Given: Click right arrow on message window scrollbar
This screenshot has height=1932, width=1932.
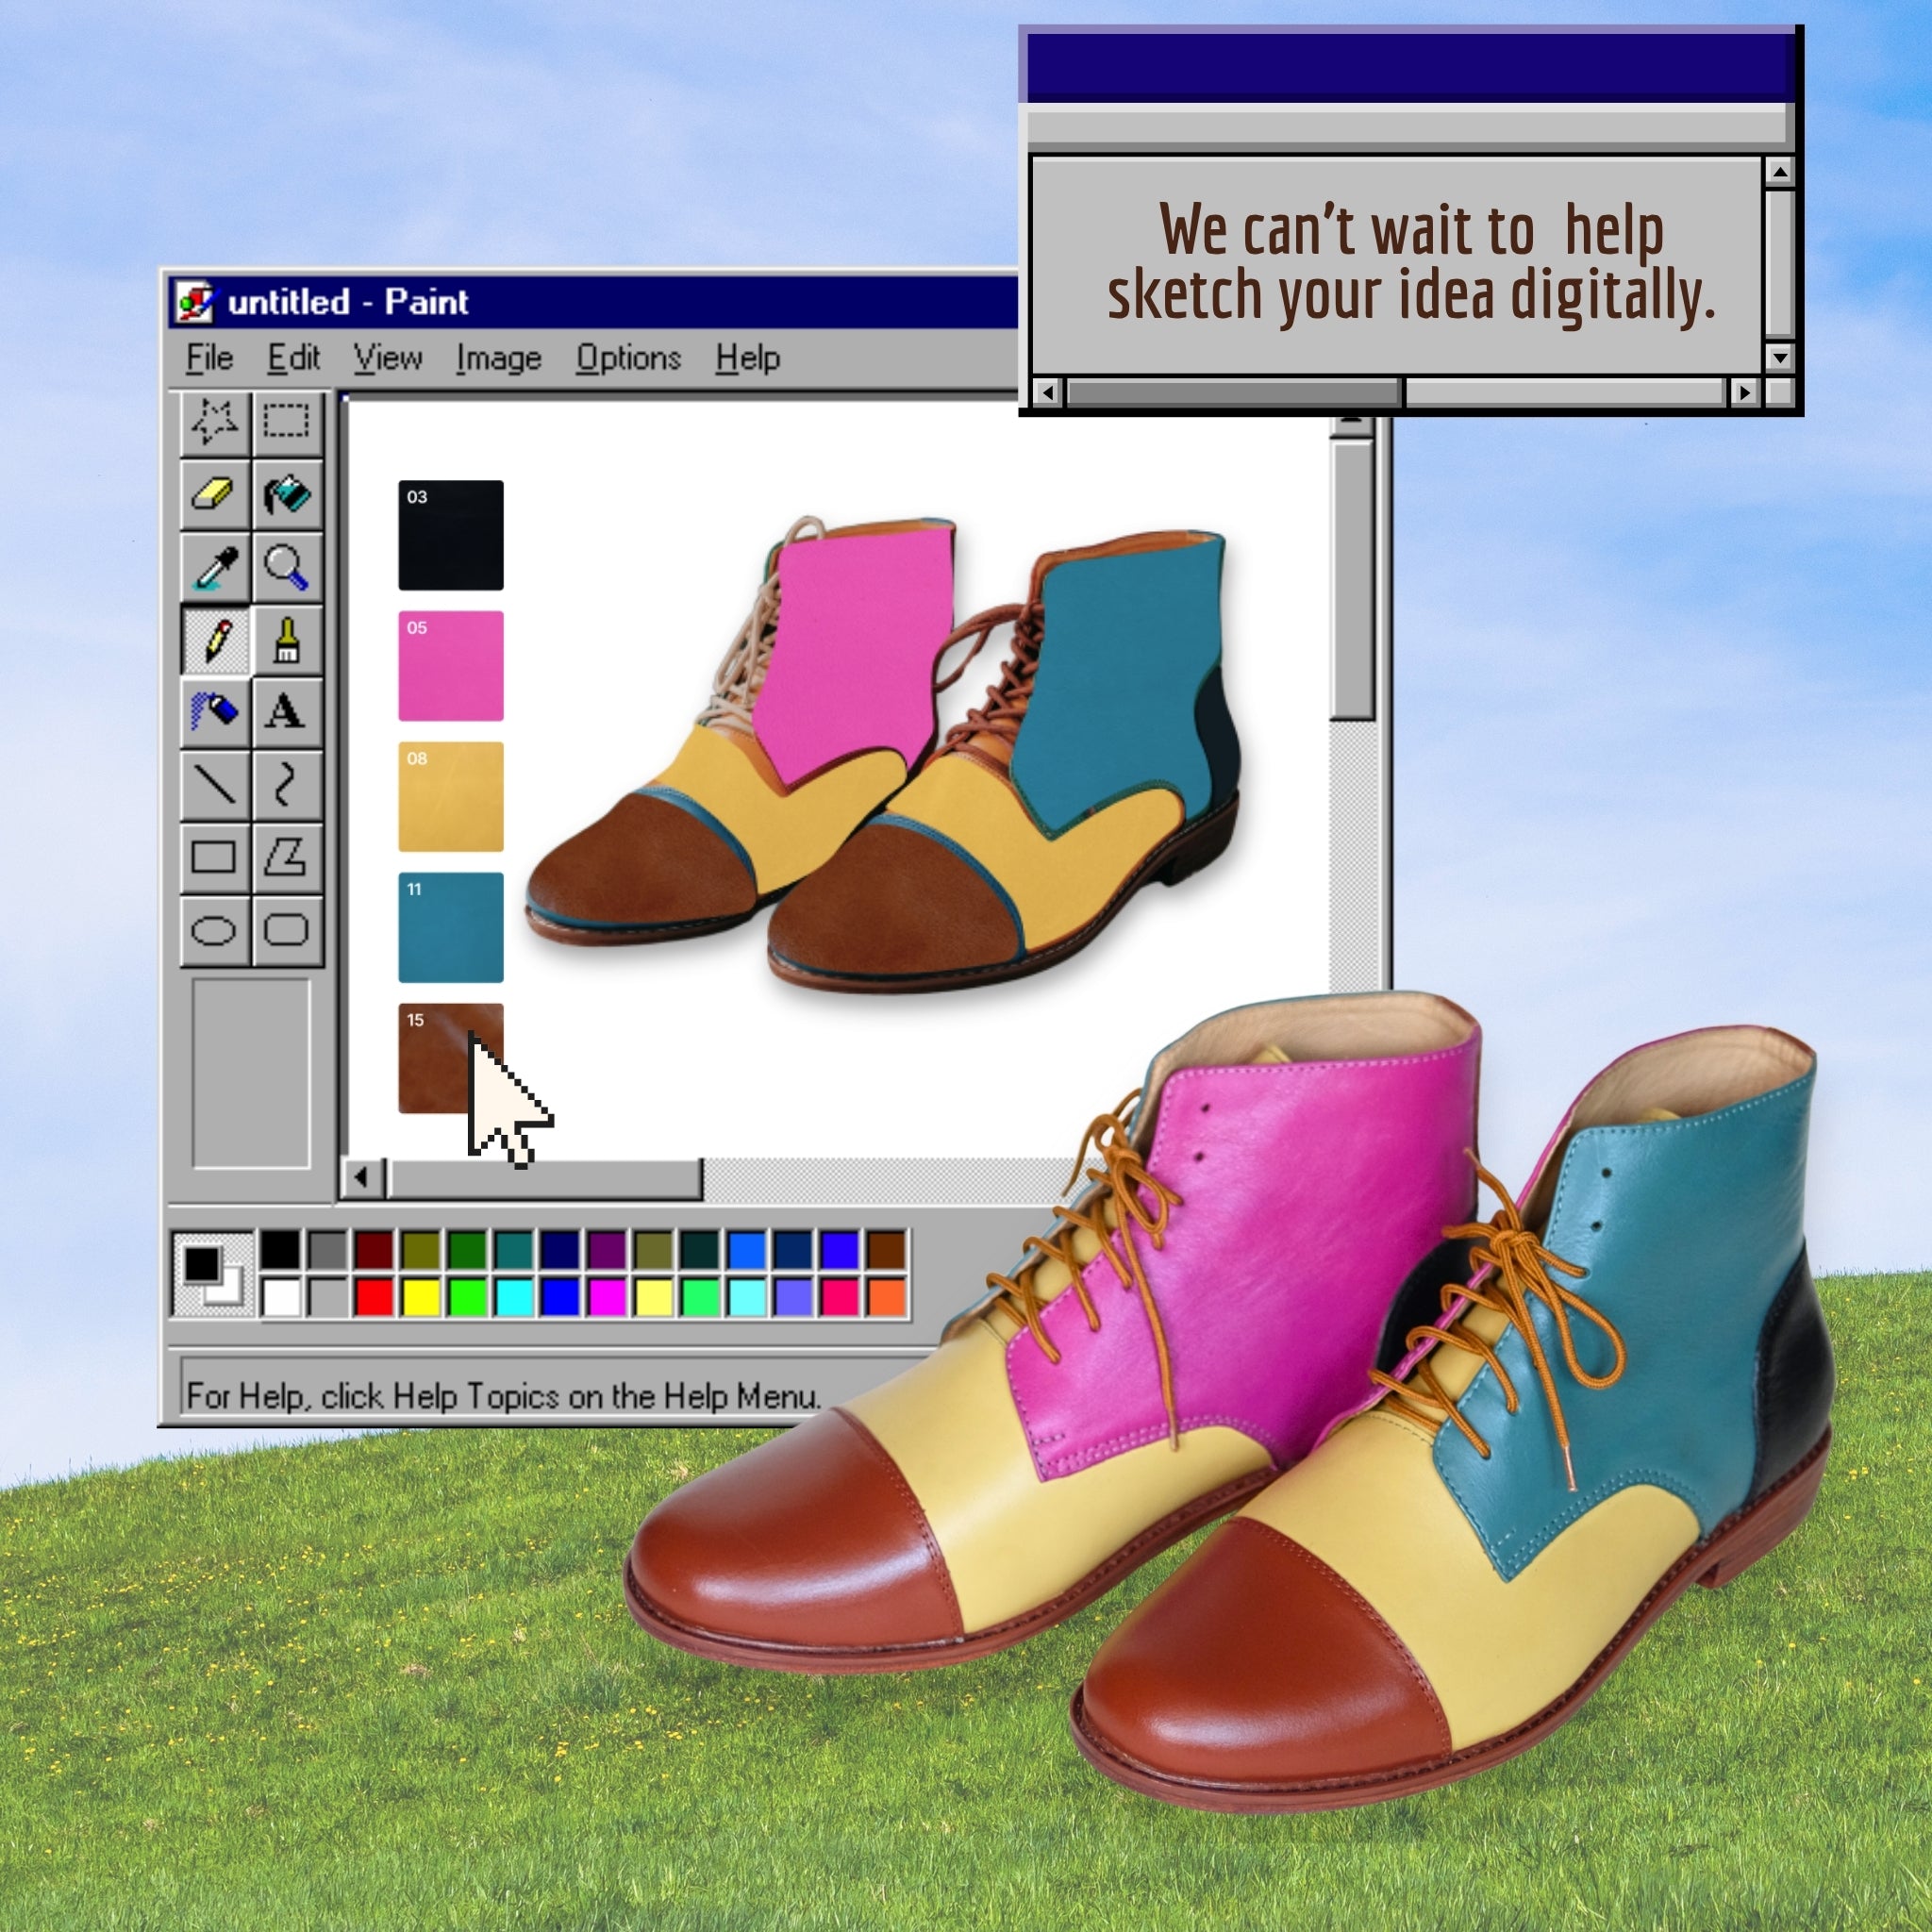Looking at the screenshot, I should point(1744,392).
